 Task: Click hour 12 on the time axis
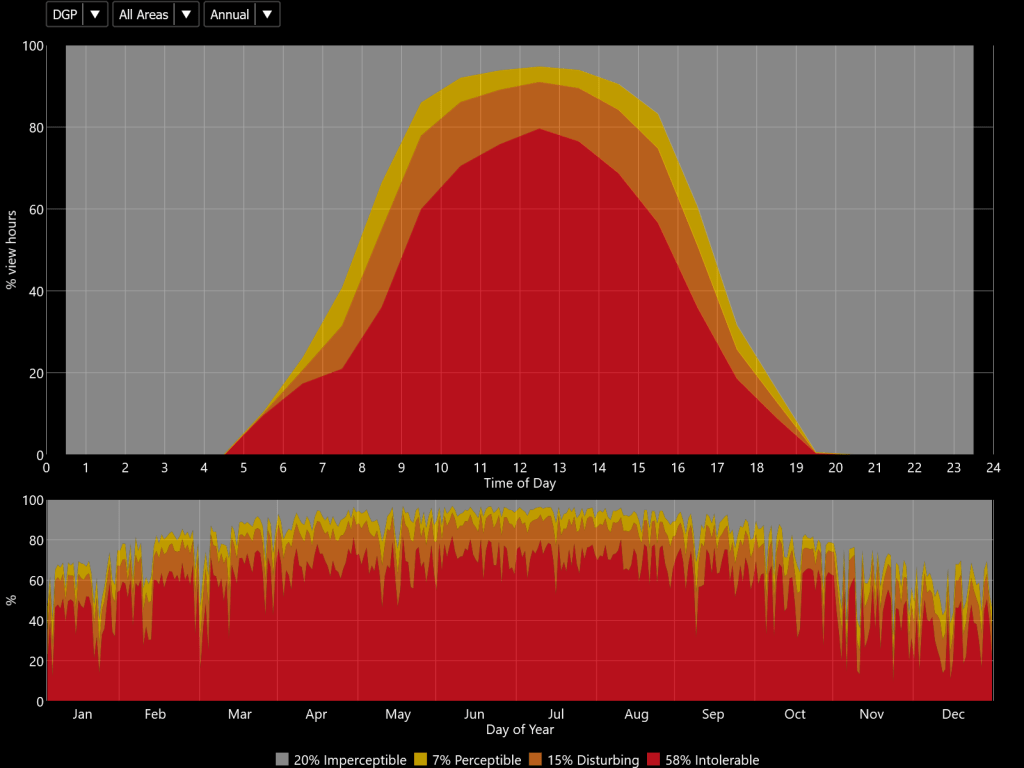click(520, 467)
